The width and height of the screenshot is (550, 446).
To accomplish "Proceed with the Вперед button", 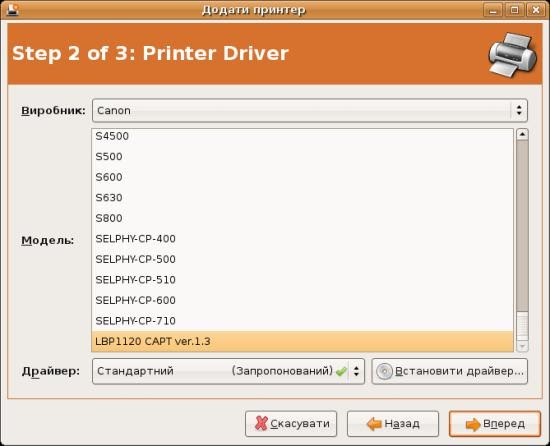I will tap(495, 424).
